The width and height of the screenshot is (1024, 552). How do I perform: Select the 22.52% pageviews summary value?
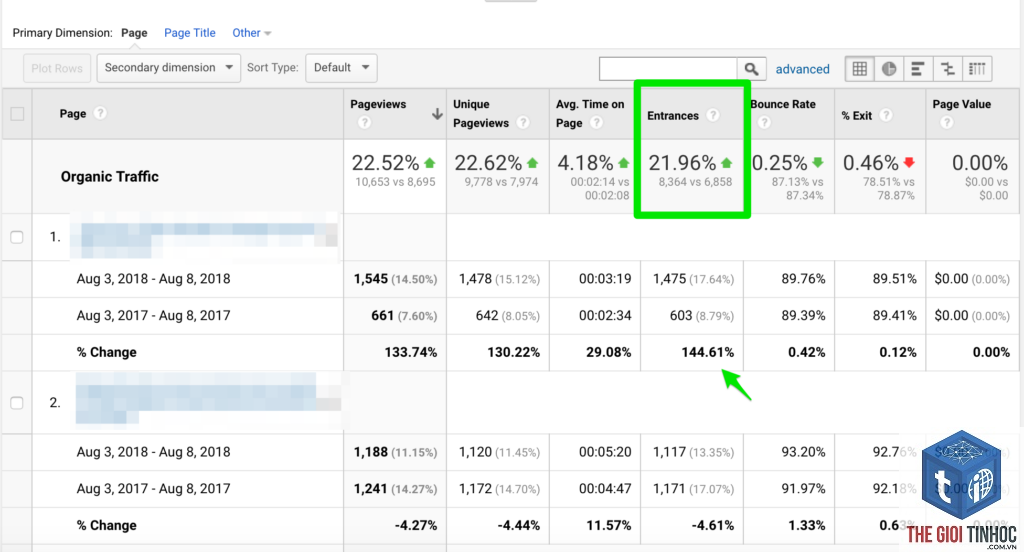click(x=385, y=163)
